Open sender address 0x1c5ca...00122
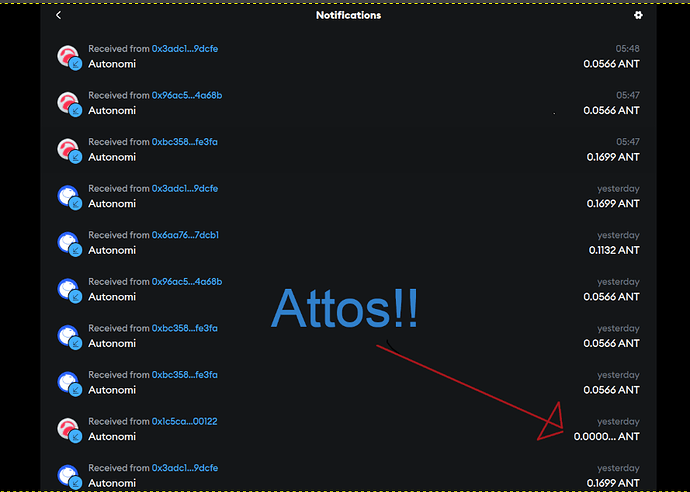 [185, 422]
